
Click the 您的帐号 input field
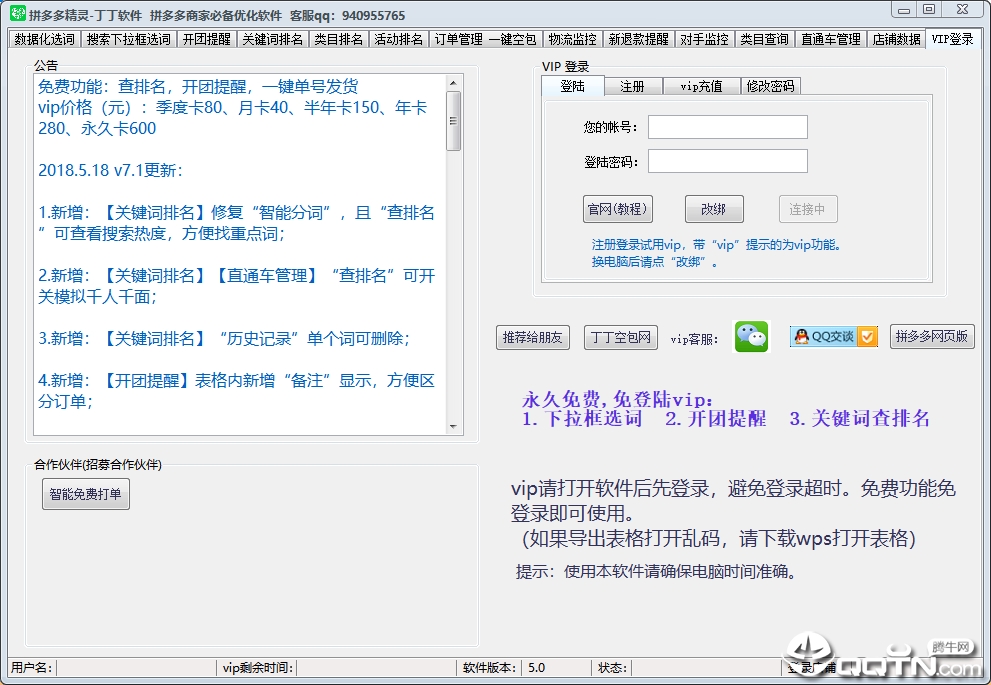coord(727,127)
